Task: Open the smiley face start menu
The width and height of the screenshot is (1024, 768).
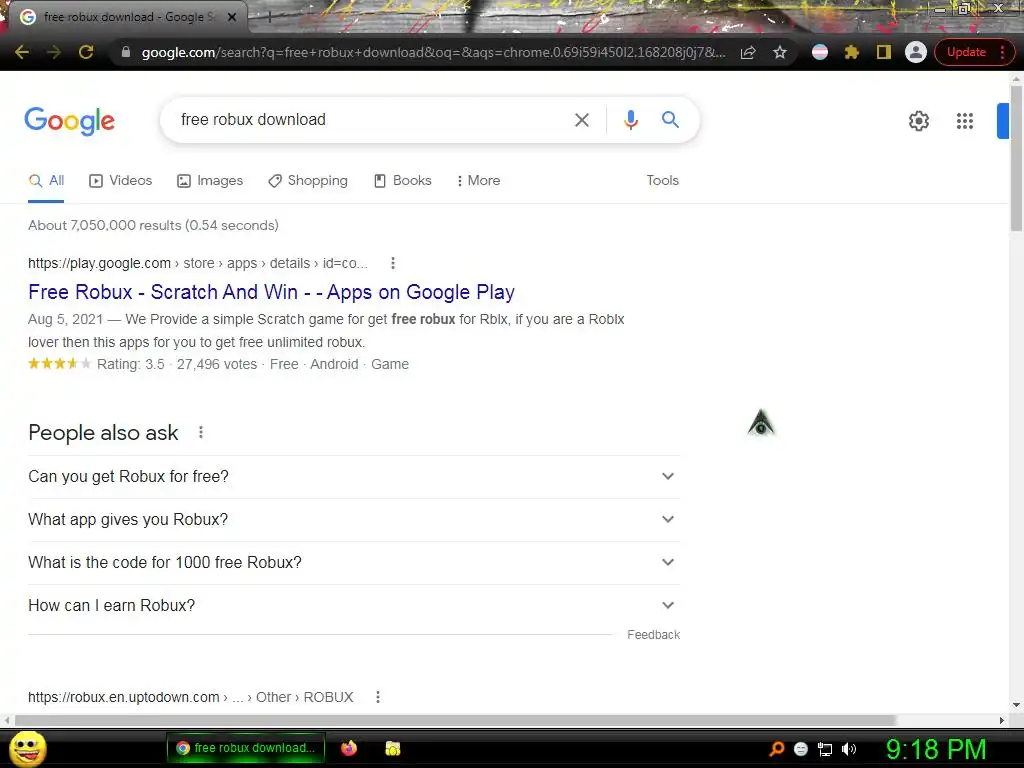Action: tap(28, 748)
